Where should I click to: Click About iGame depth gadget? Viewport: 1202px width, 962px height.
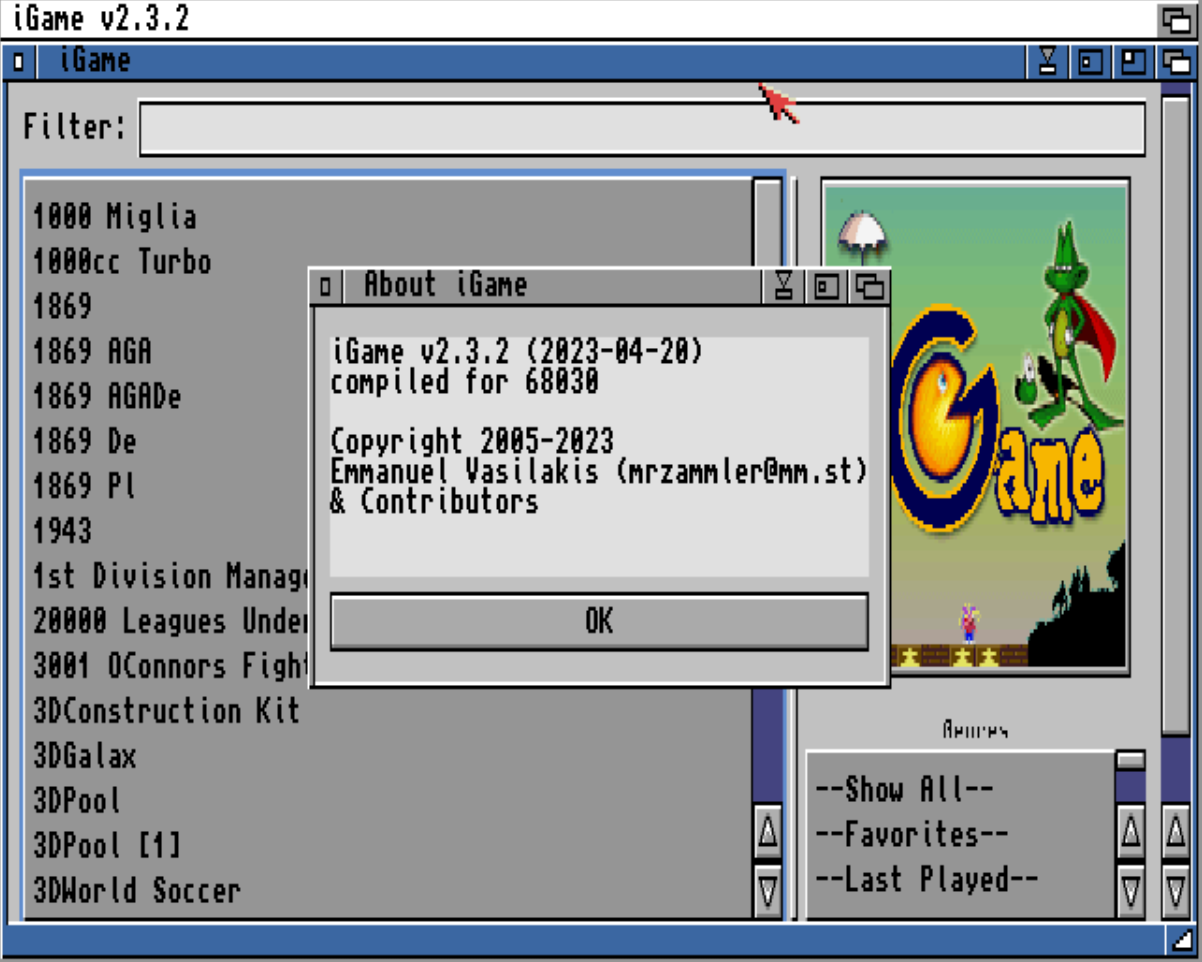coord(870,286)
